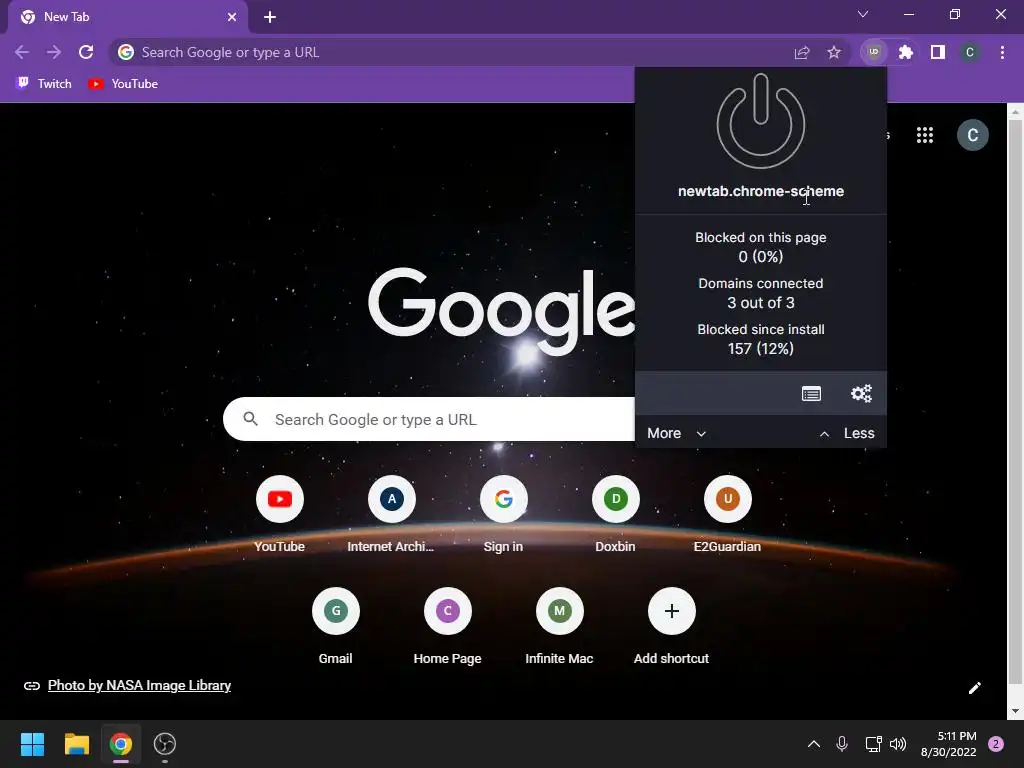Screen dimensions: 1024x768
Task: Click microphone tray icon
Action: point(842,744)
